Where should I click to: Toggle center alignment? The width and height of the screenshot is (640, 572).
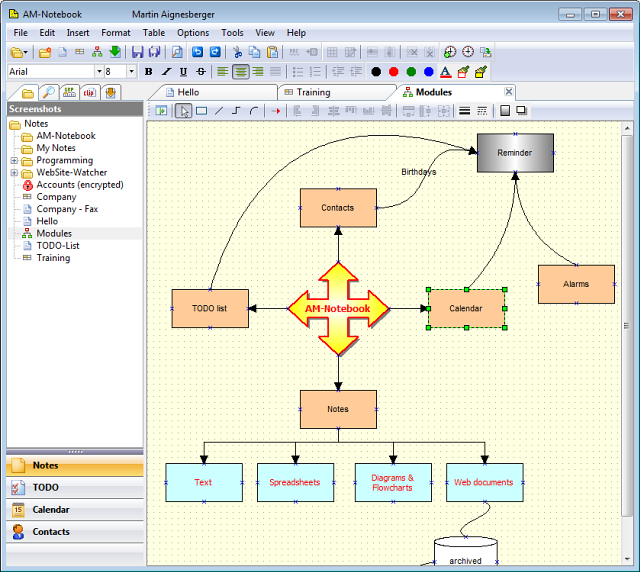point(241,72)
